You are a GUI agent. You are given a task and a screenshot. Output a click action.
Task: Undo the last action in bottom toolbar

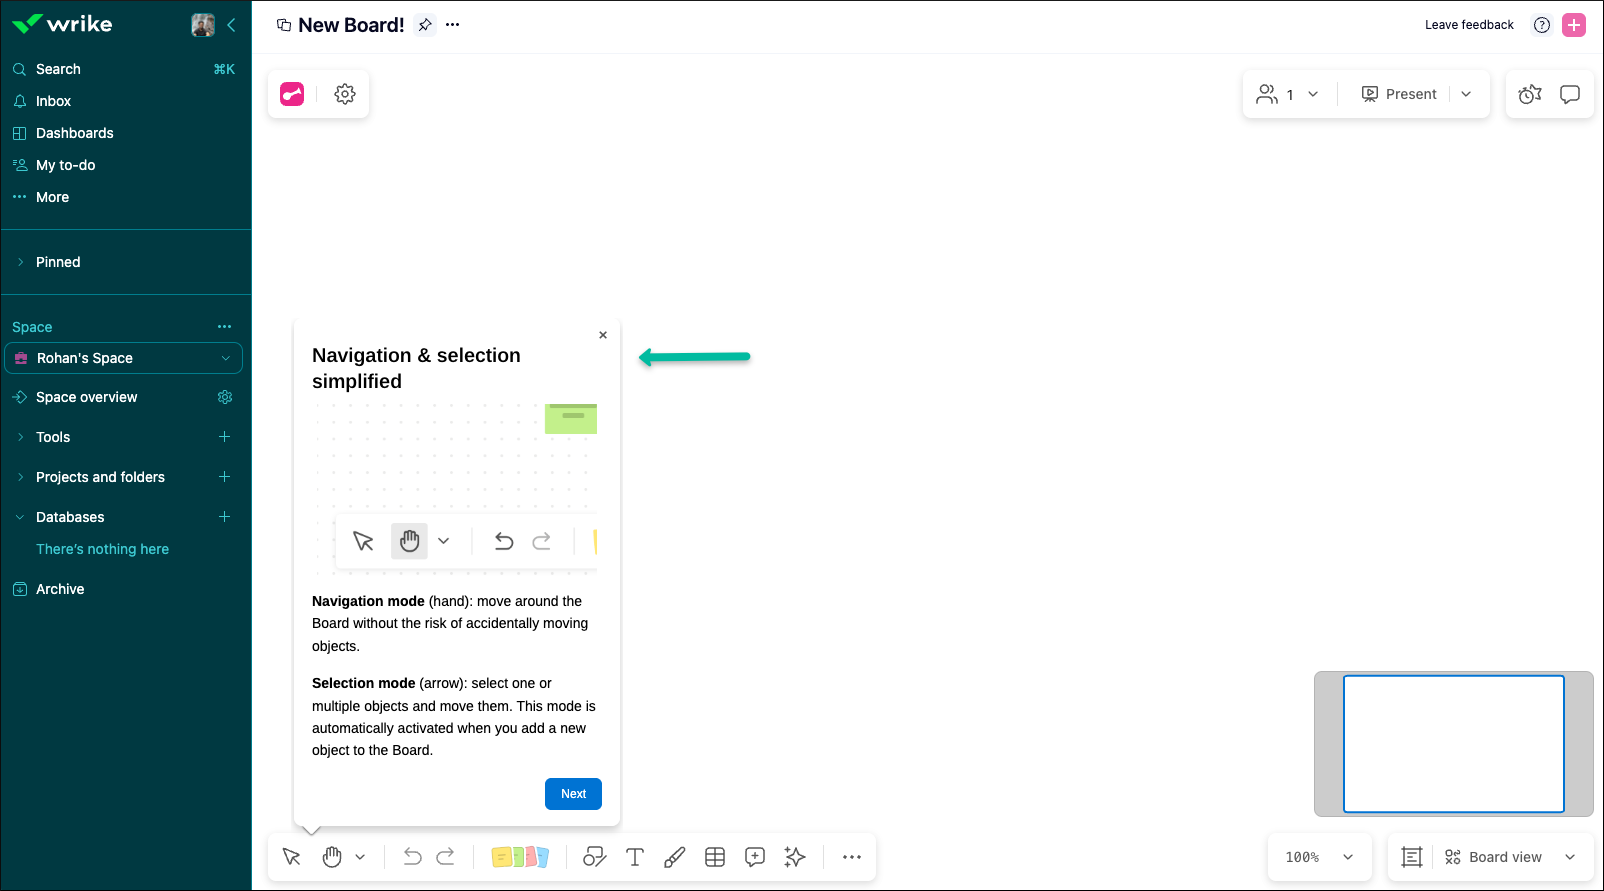412,857
